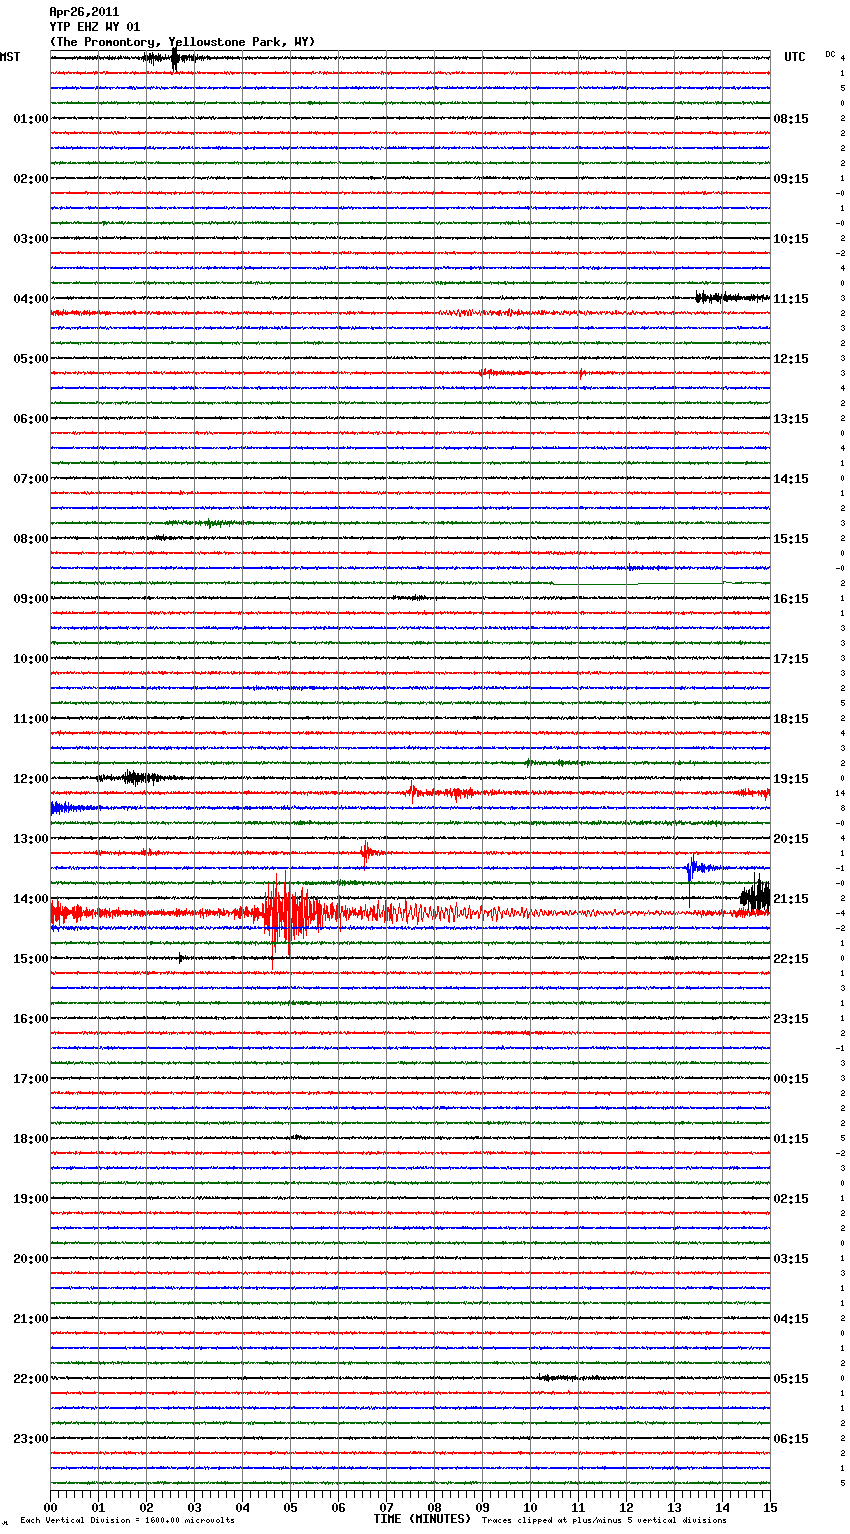Click the DC column header label

coord(830,54)
